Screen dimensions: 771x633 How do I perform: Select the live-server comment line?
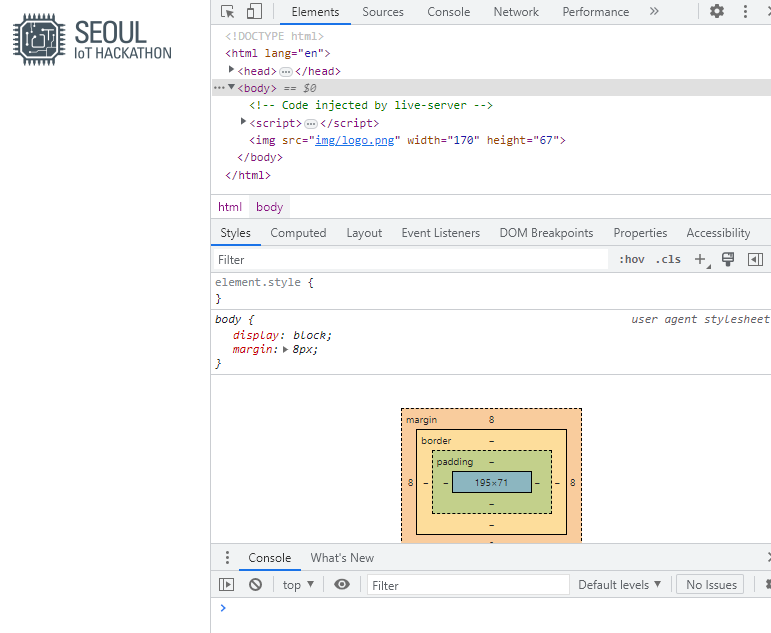(x=371, y=105)
